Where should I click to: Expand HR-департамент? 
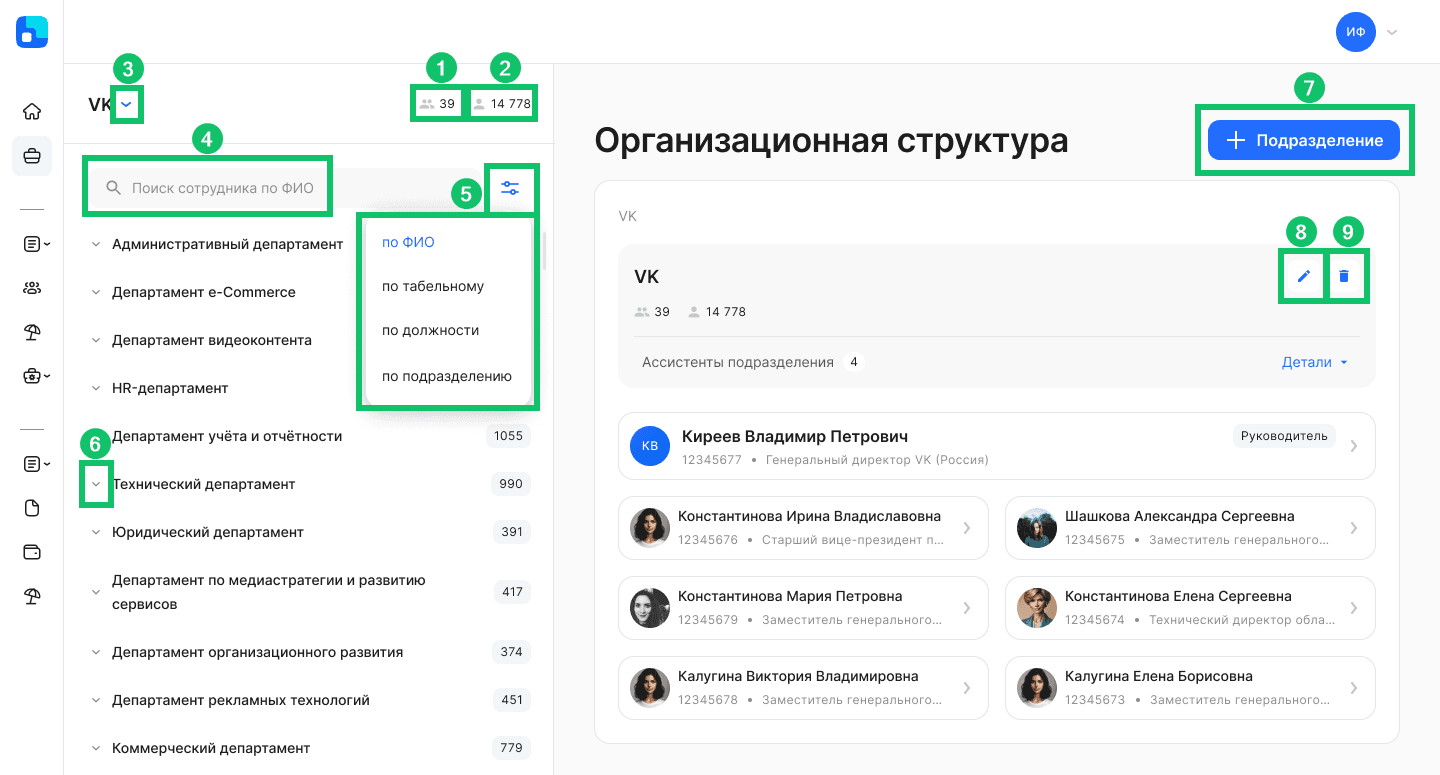click(96, 388)
